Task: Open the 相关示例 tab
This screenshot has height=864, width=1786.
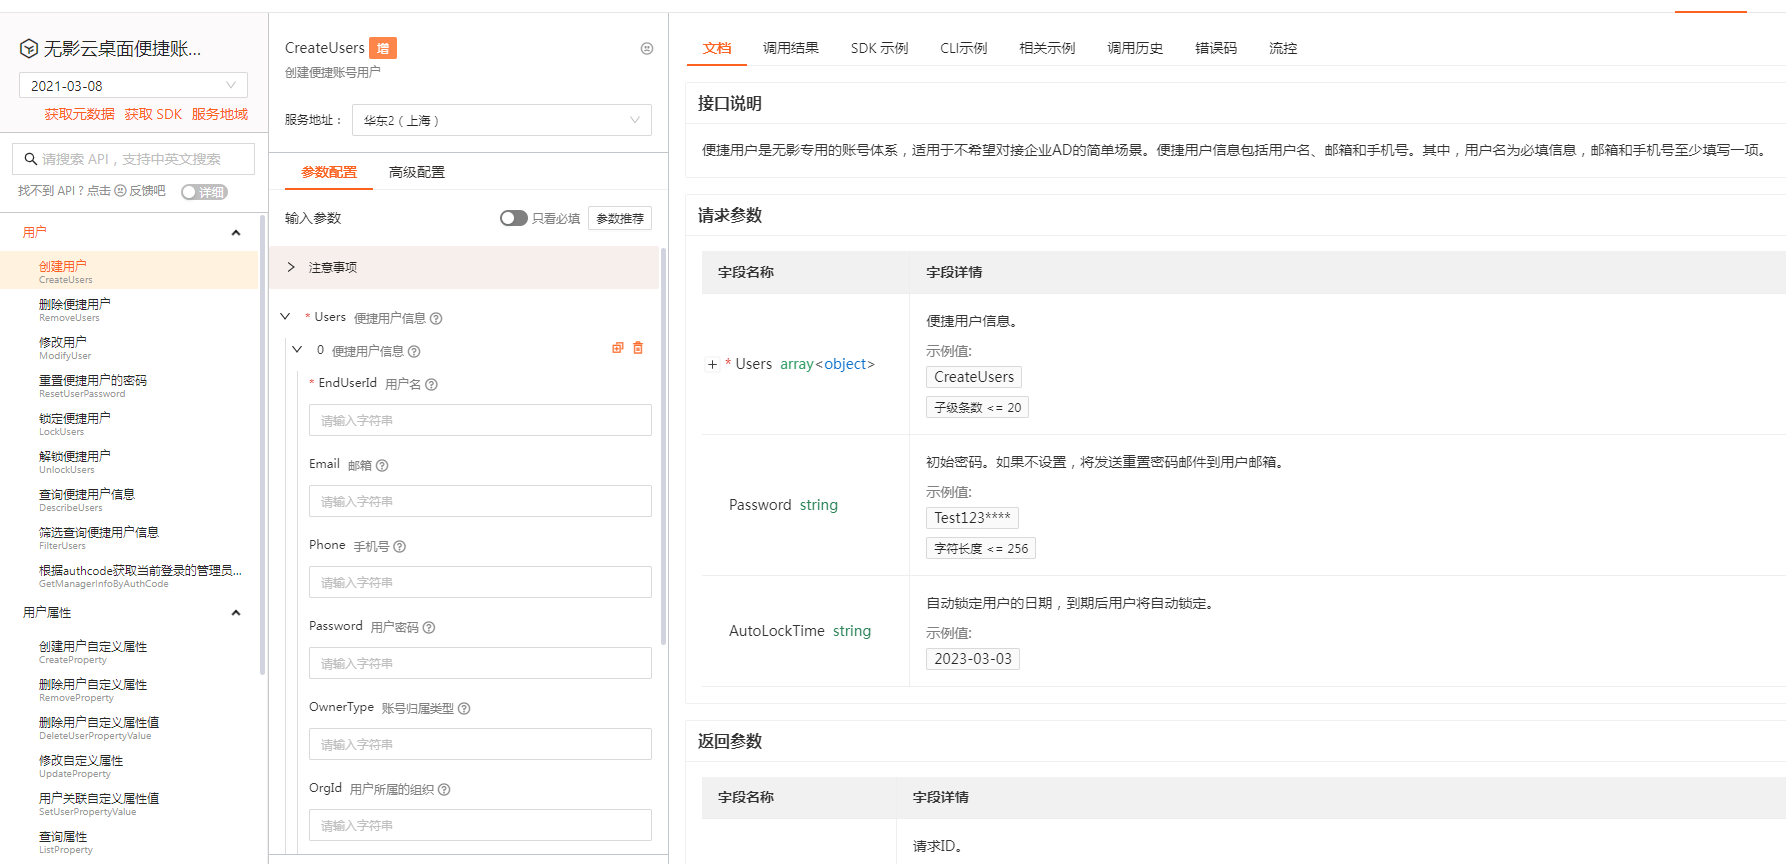Action: pyautogui.click(x=1047, y=48)
